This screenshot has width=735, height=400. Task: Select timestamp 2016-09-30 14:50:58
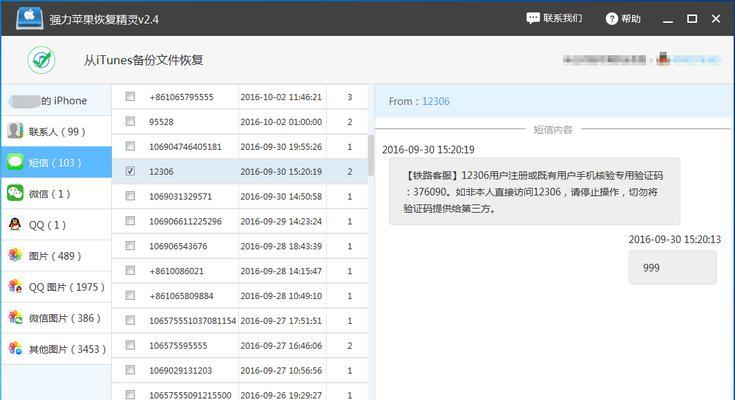(281, 196)
